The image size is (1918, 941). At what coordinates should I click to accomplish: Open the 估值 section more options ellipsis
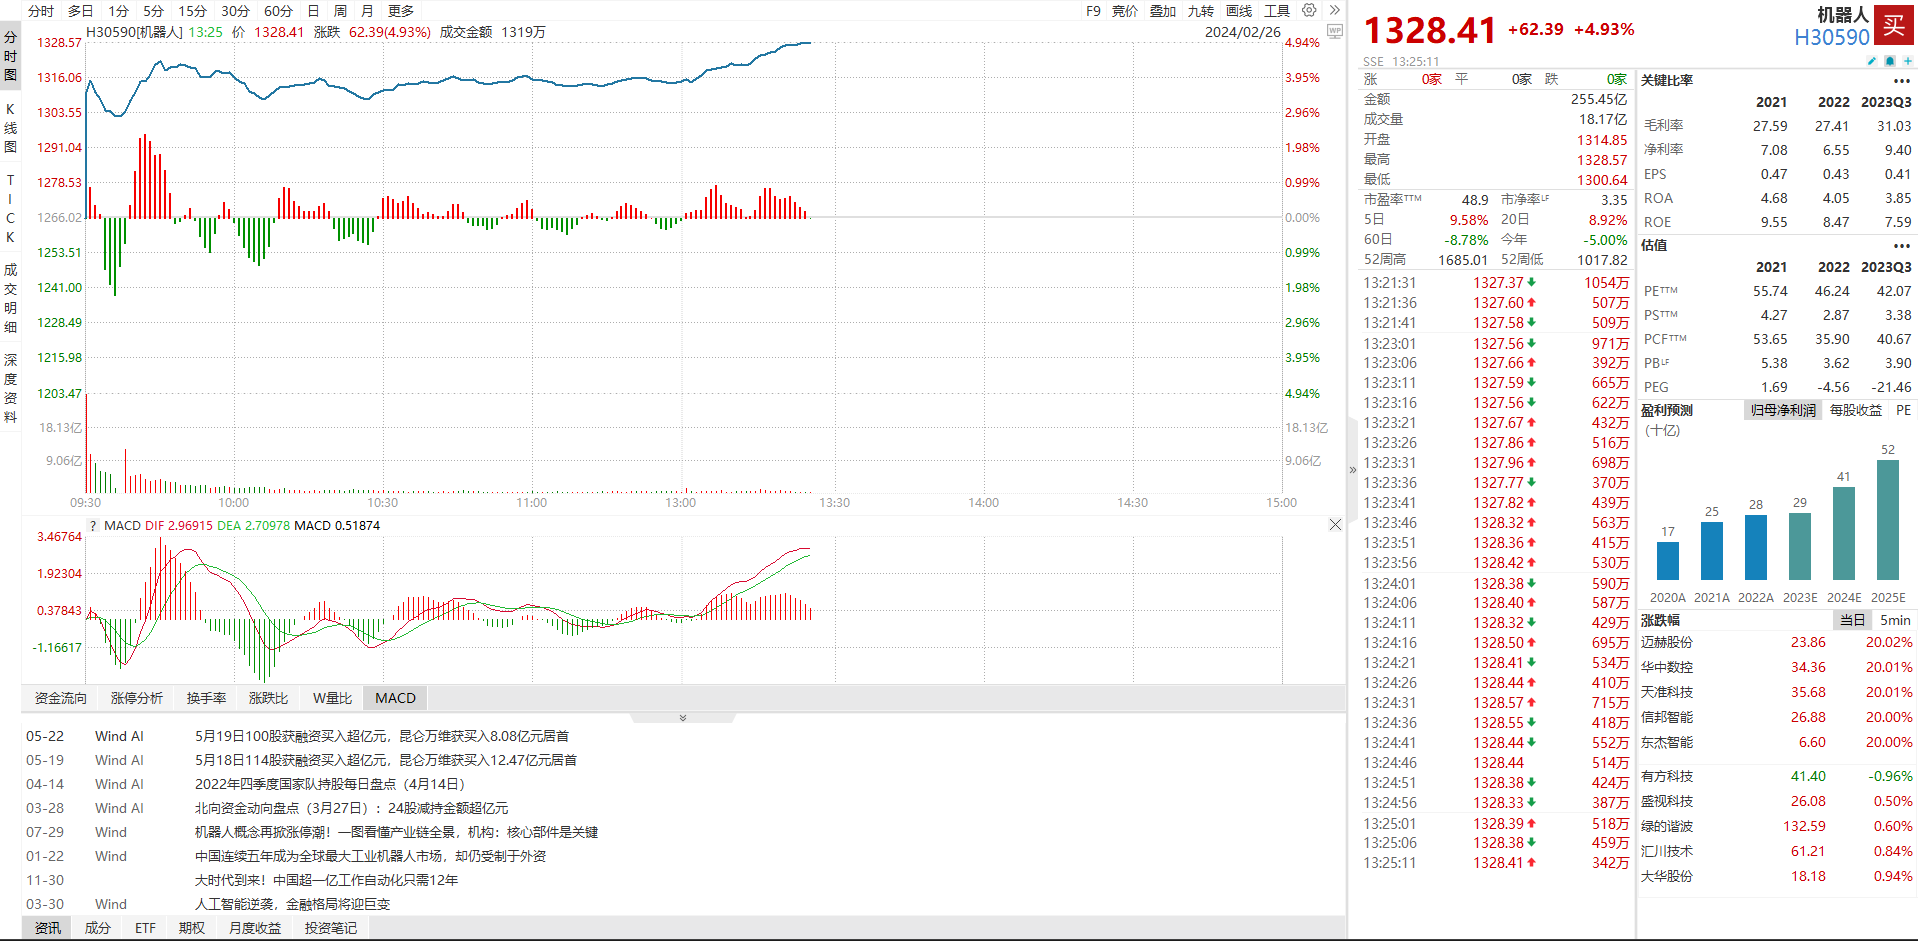1901,246
